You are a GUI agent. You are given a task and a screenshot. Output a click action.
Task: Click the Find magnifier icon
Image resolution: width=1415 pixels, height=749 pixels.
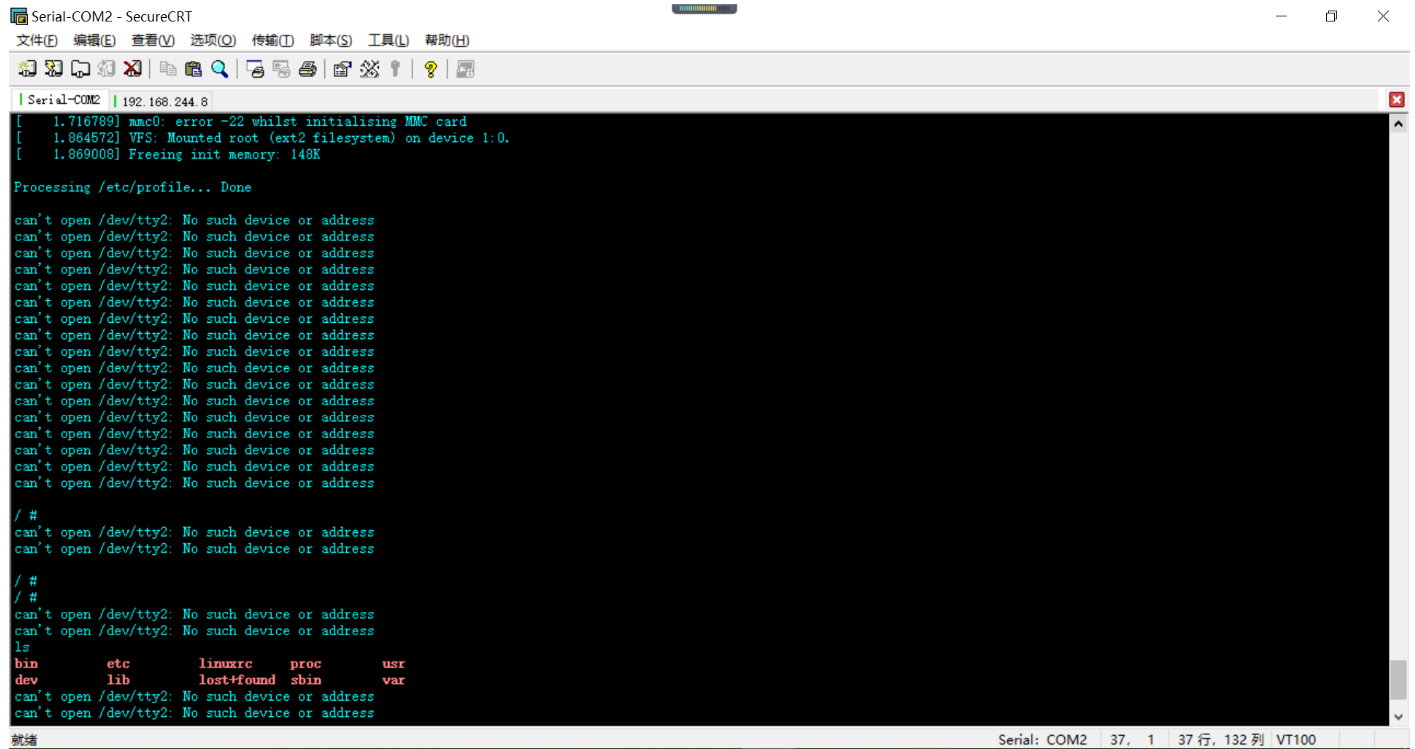(220, 69)
